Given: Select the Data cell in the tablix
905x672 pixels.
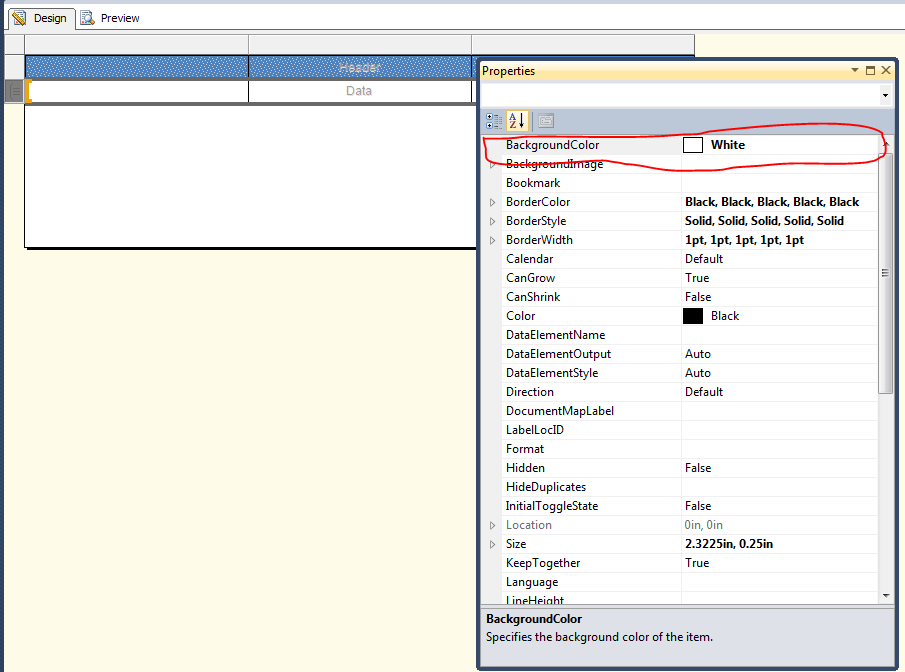Looking at the screenshot, I should (360, 91).
